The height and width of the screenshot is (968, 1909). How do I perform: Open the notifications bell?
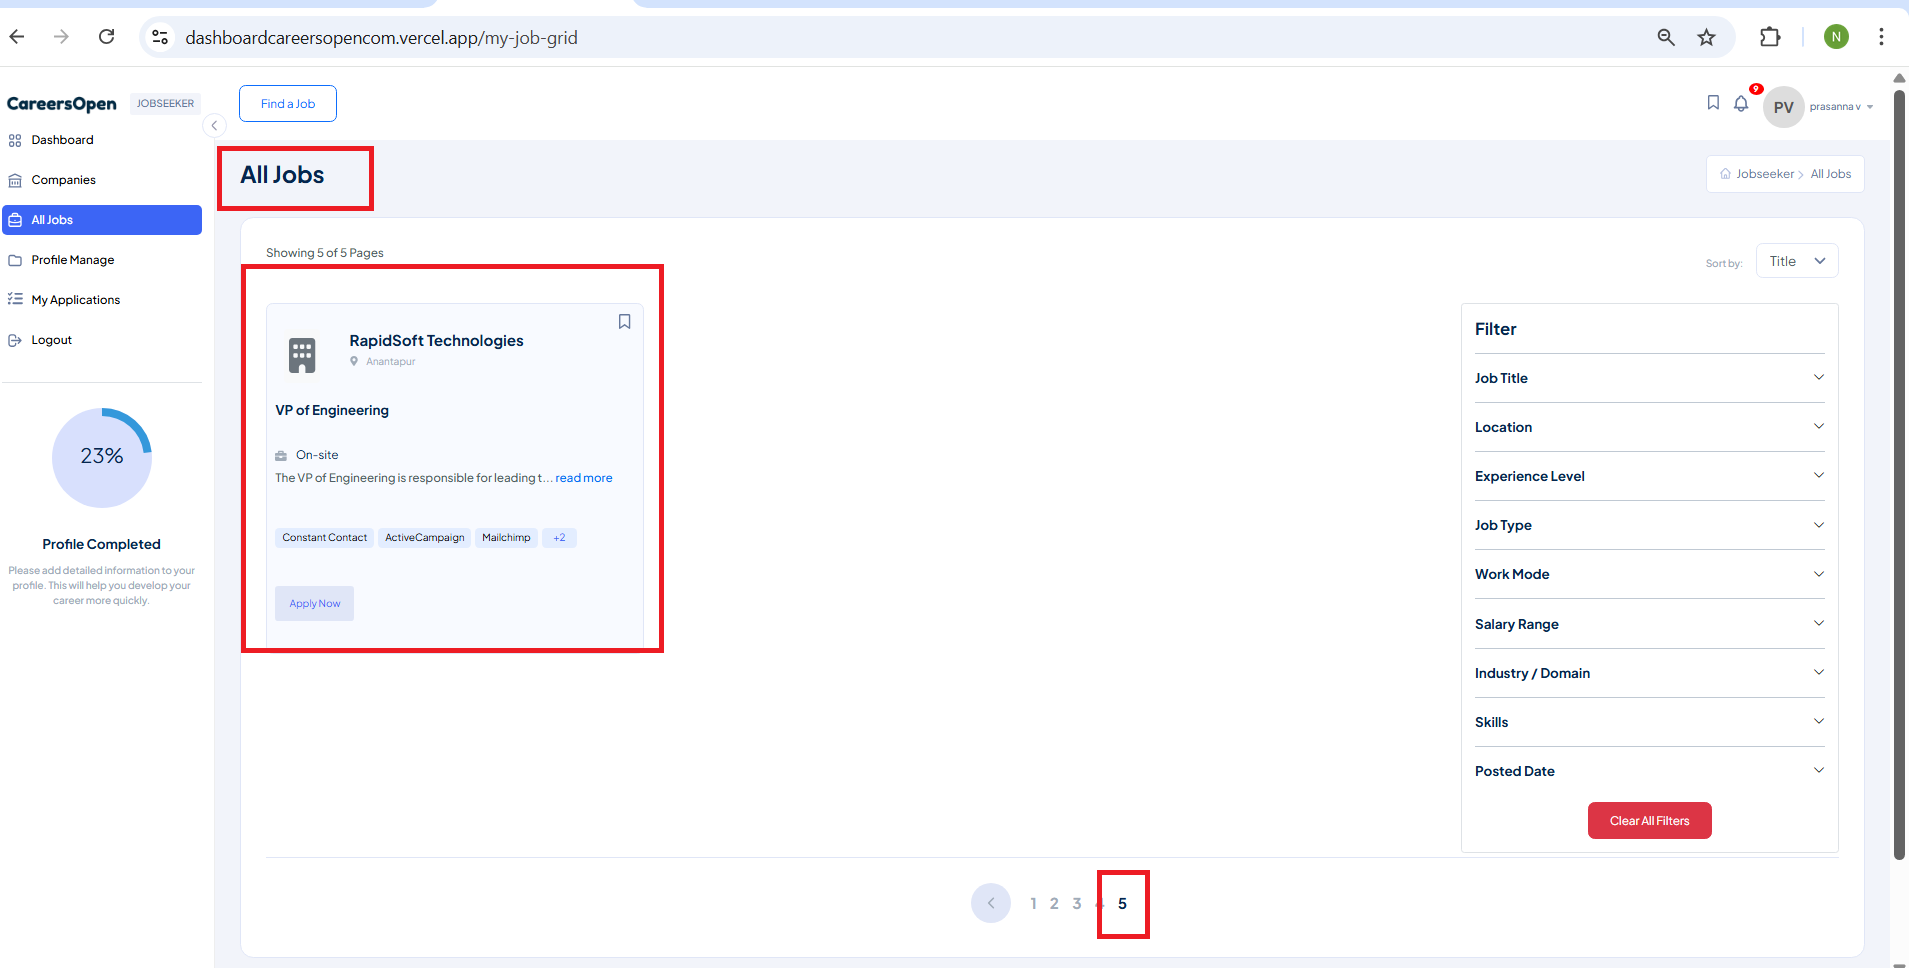(x=1741, y=104)
